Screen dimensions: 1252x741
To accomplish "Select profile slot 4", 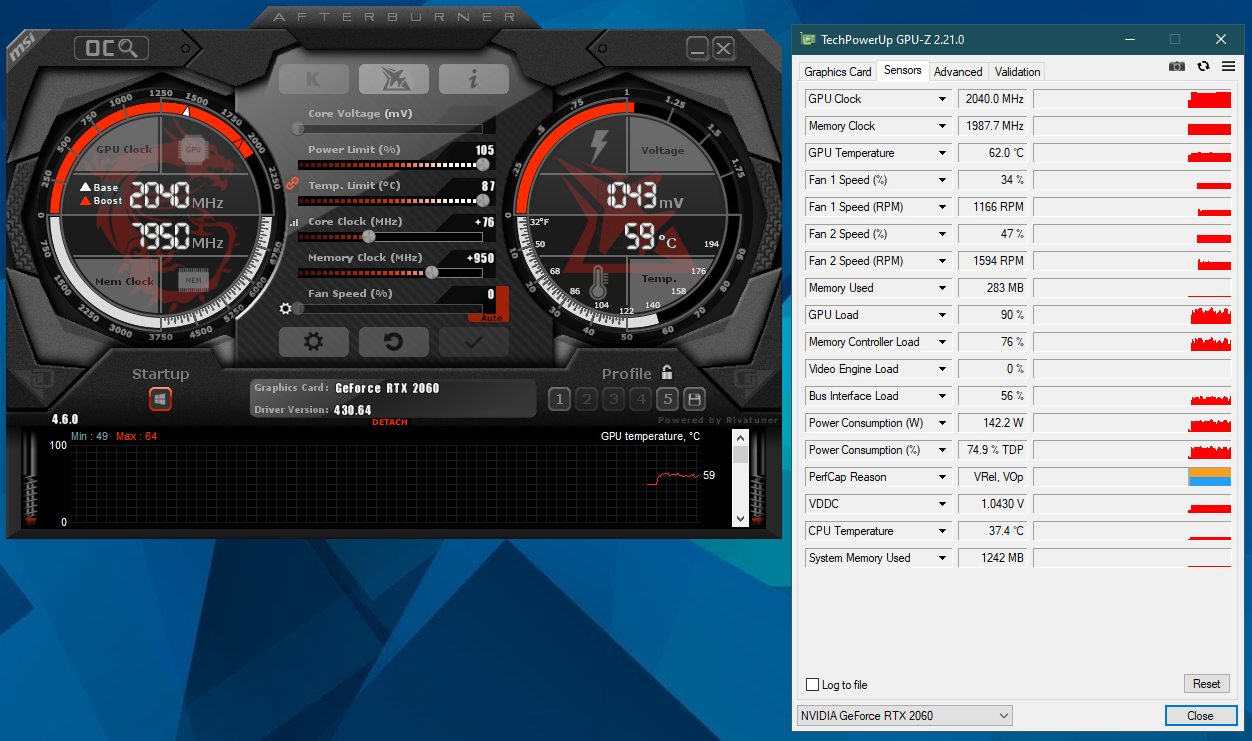I will [641, 400].
